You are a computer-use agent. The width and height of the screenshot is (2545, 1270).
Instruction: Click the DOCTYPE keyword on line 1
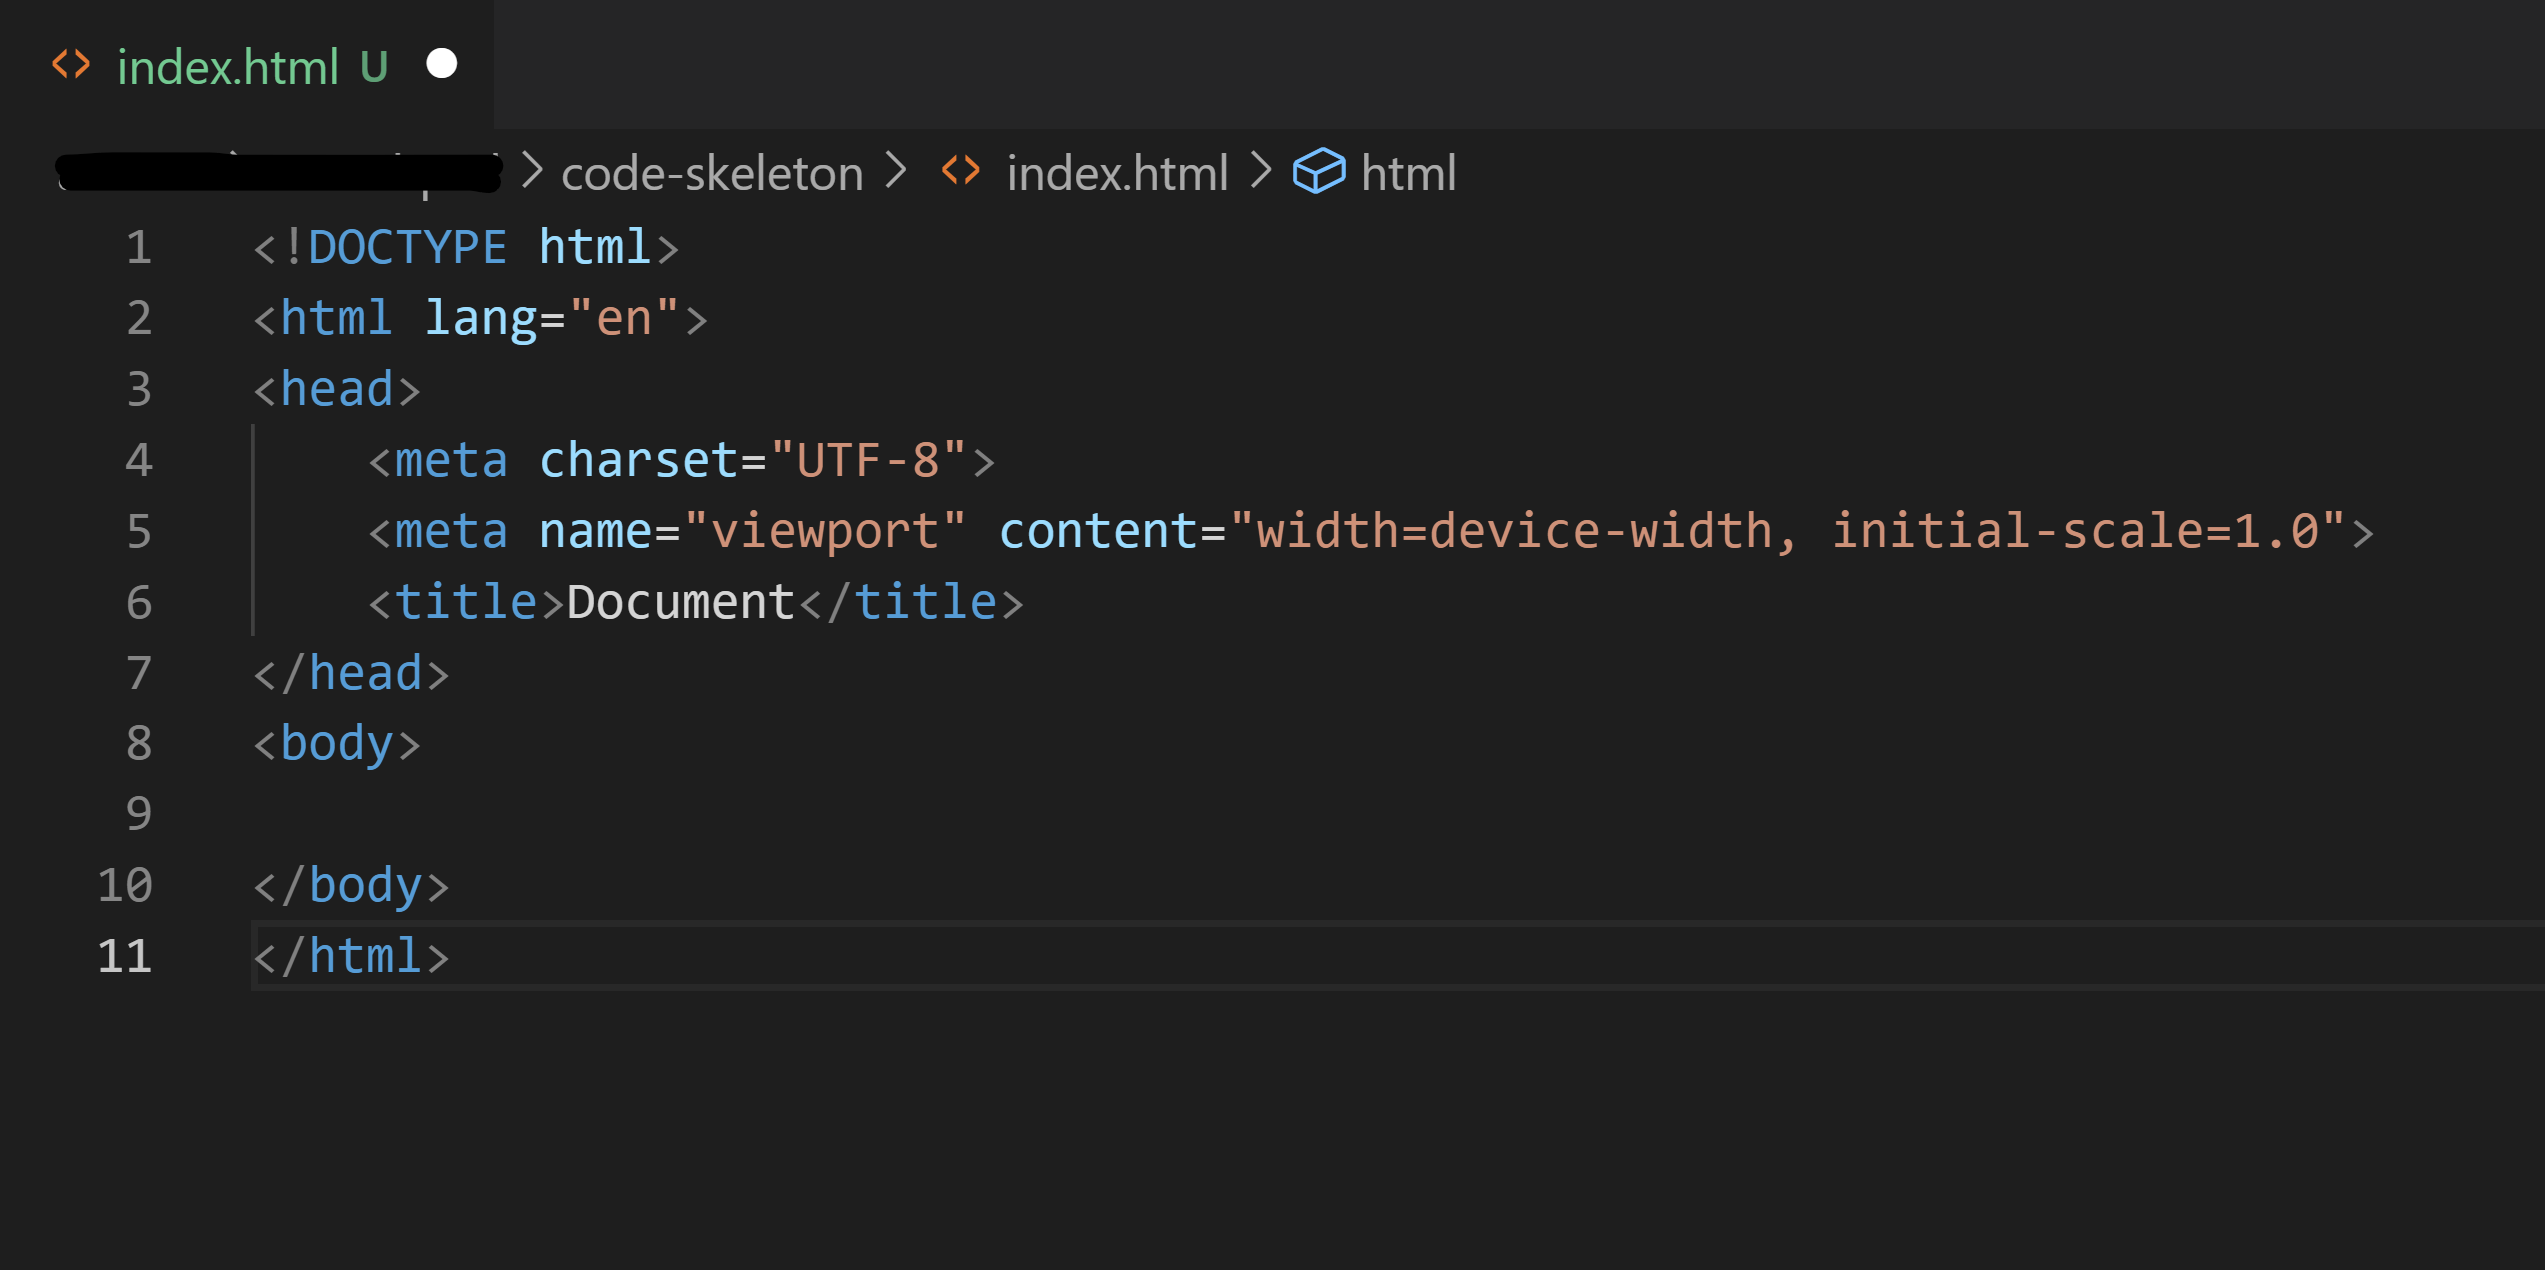408,248
